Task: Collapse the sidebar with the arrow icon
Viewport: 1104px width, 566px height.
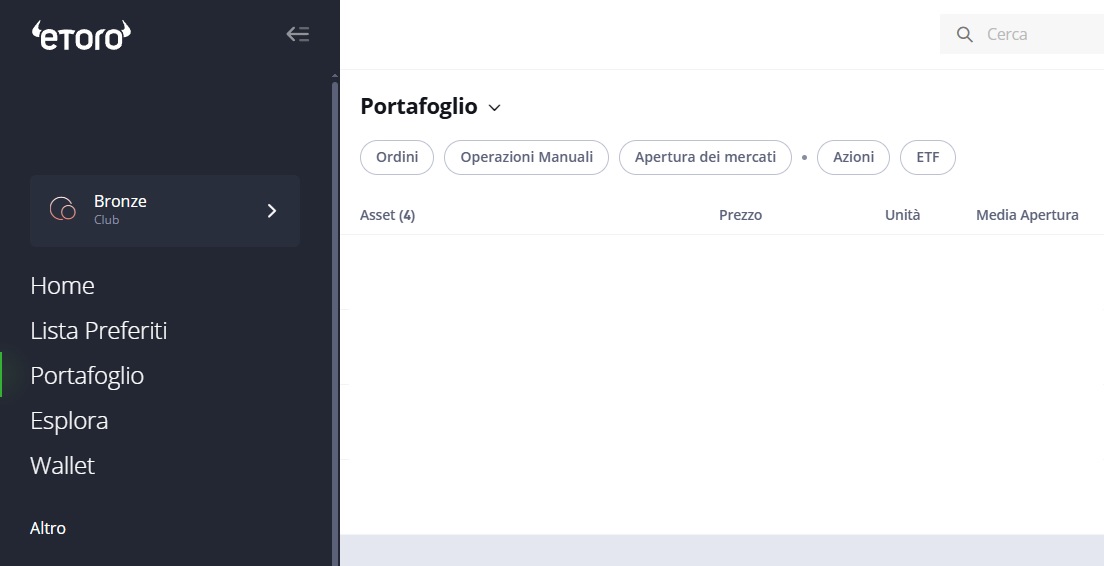Action: 297,34
